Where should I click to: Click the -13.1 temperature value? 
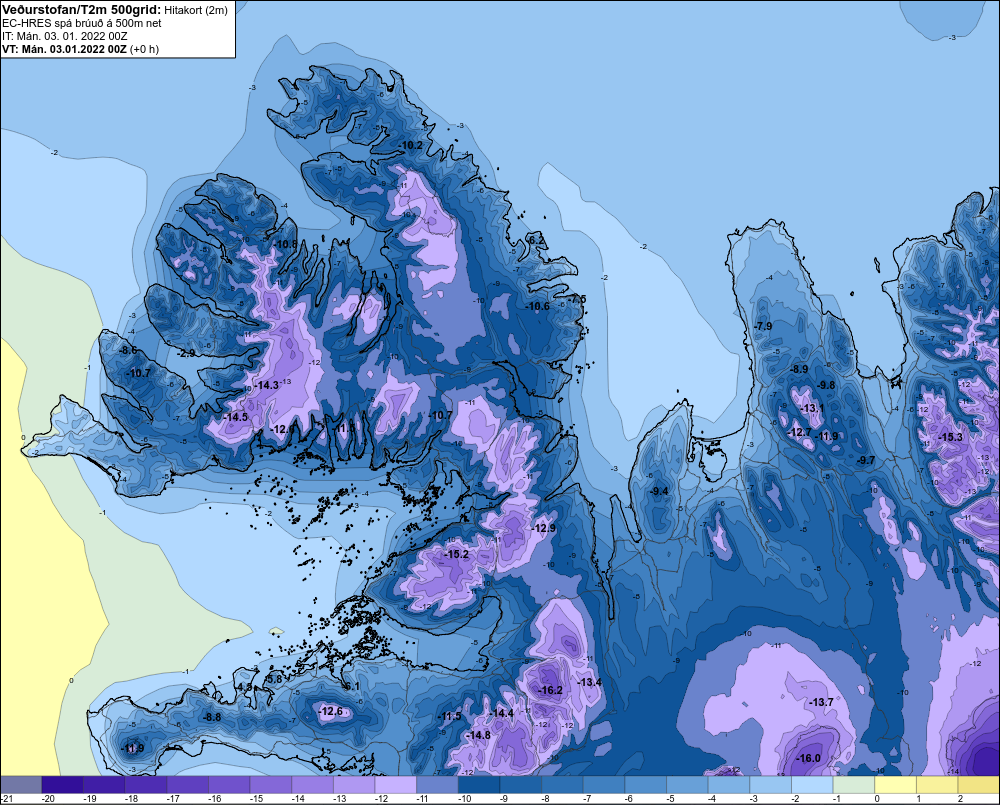click(x=812, y=408)
